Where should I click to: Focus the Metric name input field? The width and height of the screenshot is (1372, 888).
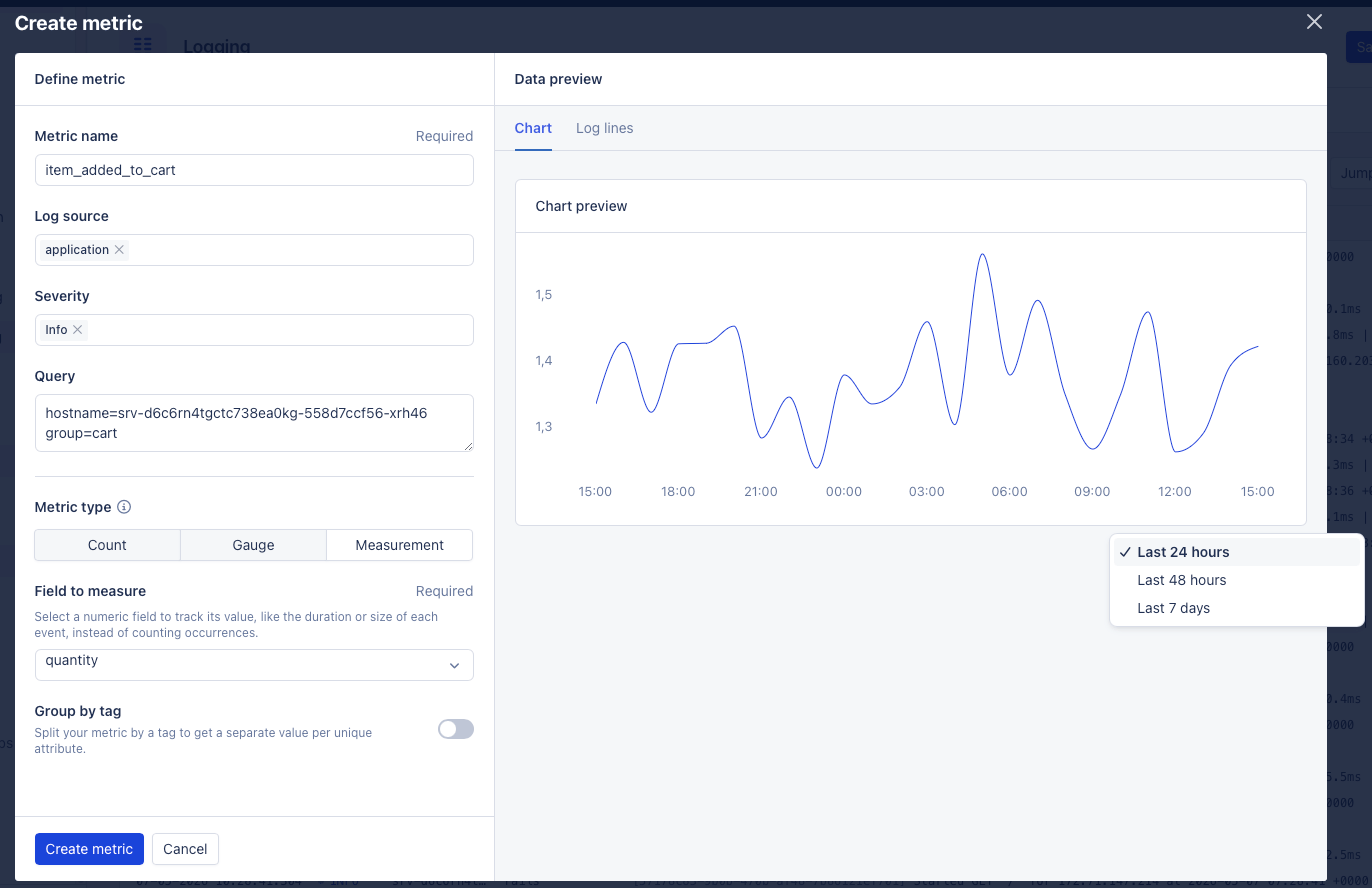[254, 170]
